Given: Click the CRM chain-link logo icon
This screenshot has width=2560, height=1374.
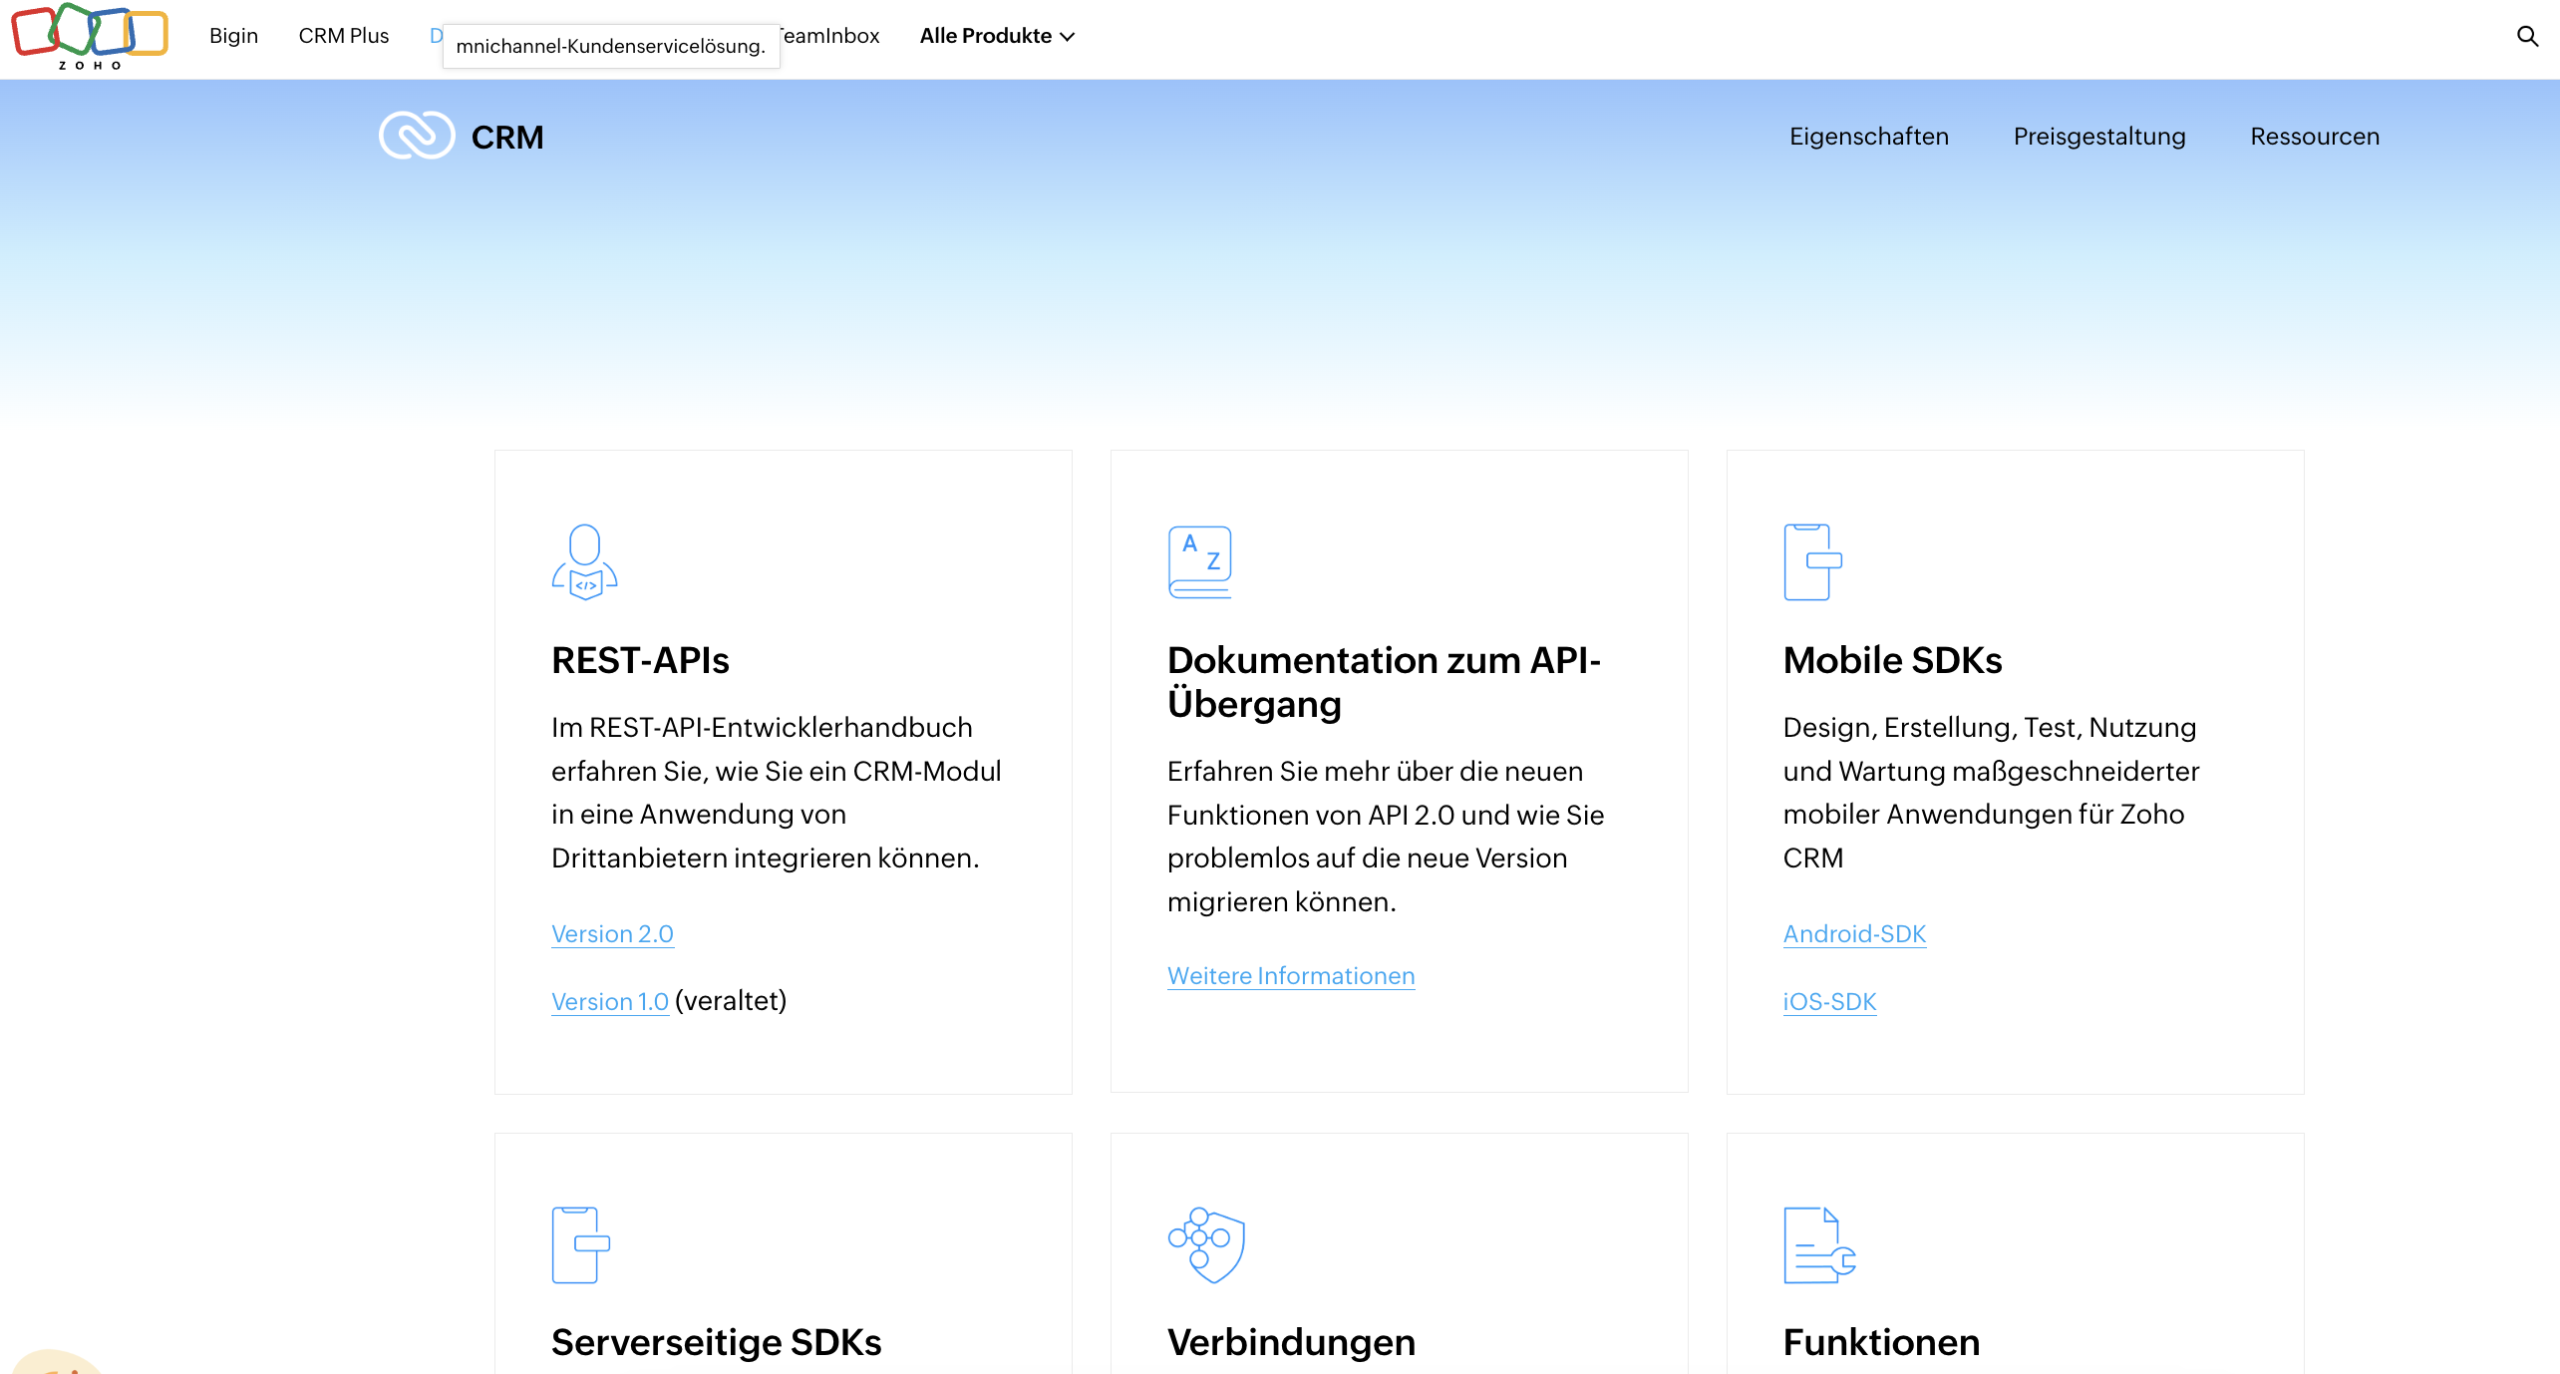Looking at the screenshot, I should point(416,135).
